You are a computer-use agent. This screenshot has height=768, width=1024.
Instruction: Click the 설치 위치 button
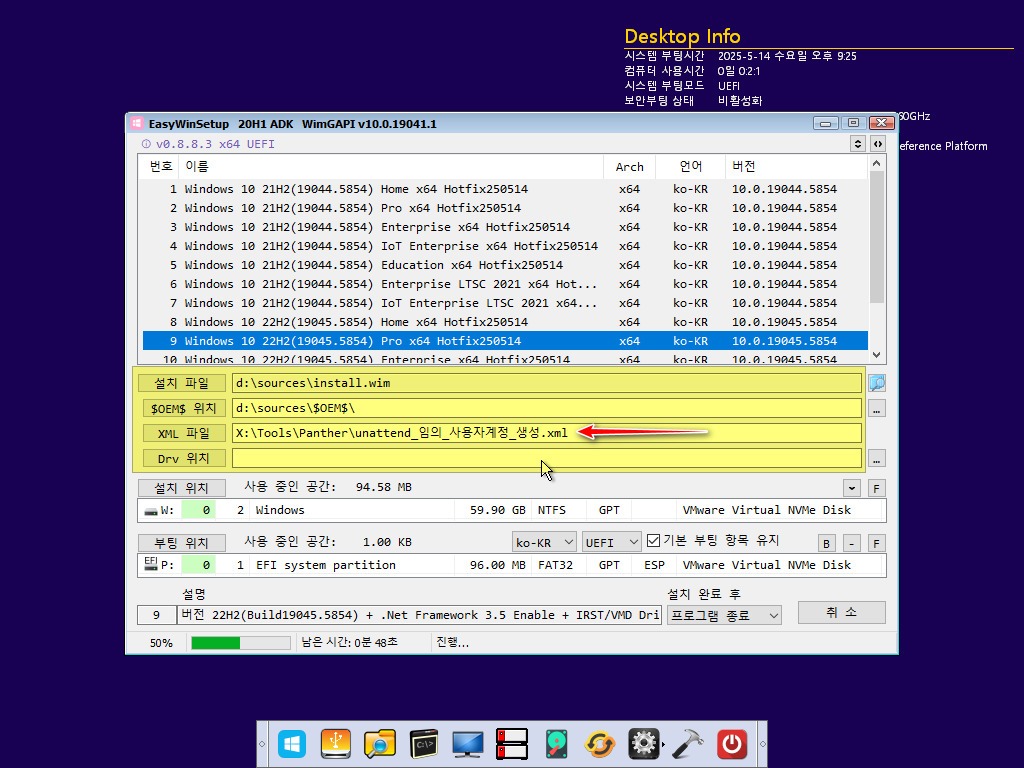click(x=182, y=488)
